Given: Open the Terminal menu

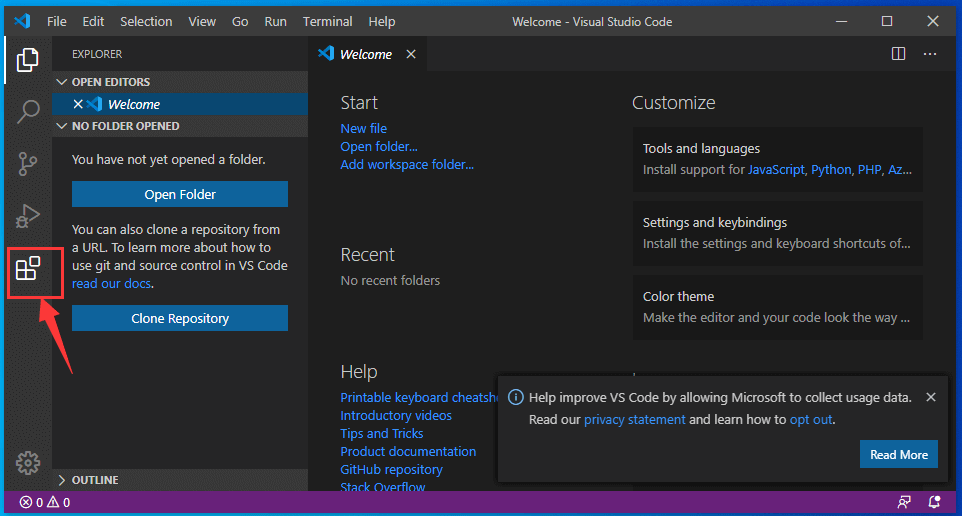Looking at the screenshot, I should [328, 21].
